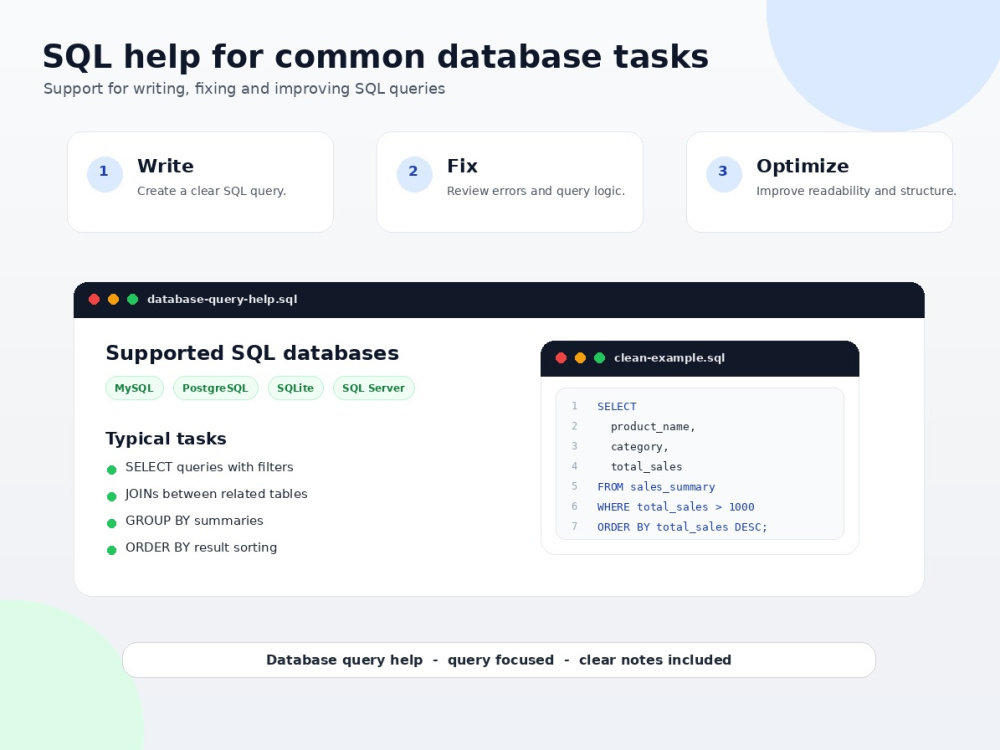Click 'Database query help' in footer banner
Viewport: 1000px width, 750px height.
344,660
